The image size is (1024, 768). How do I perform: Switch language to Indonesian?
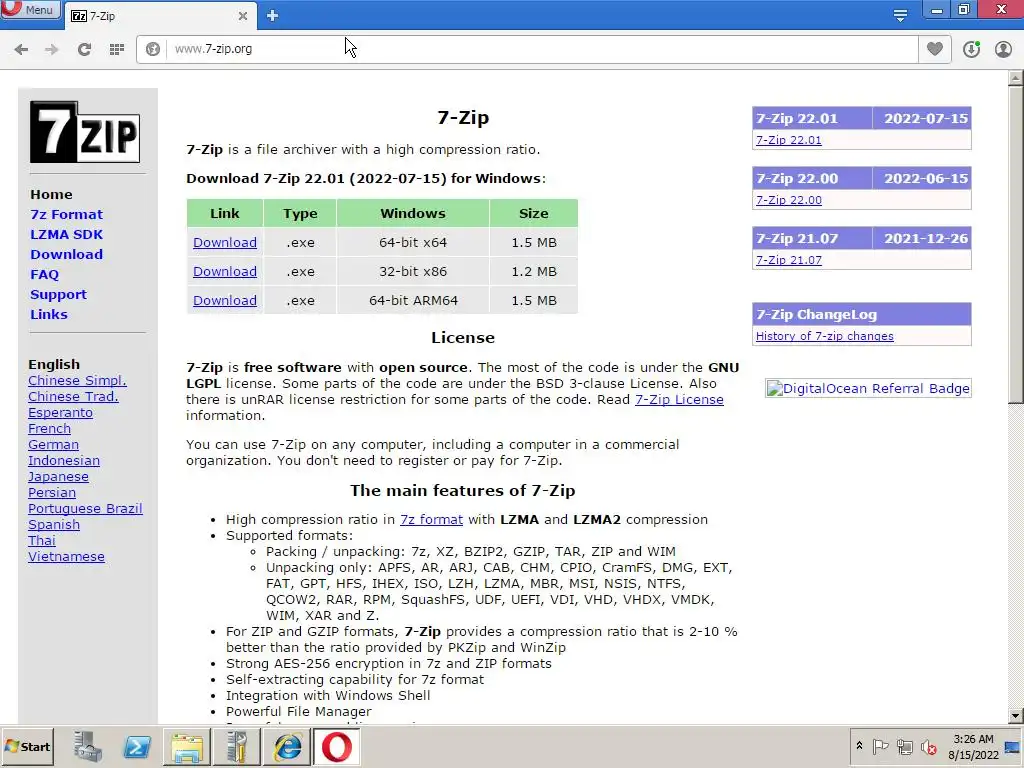click(64, 460)
